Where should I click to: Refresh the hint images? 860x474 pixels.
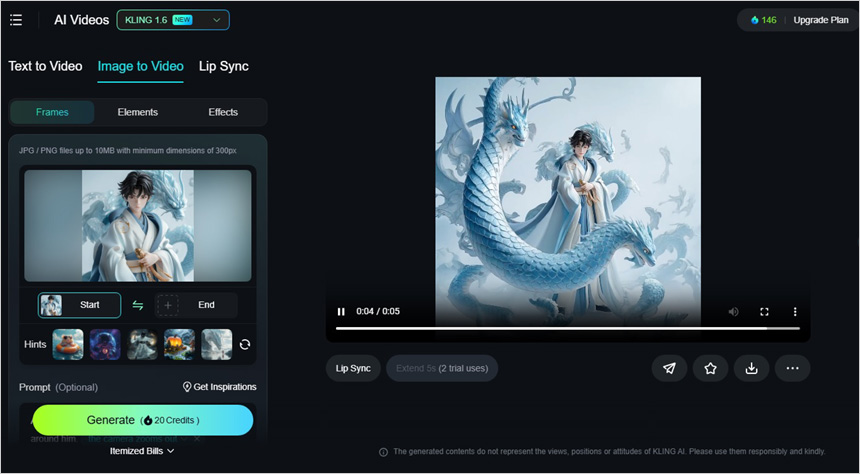click(x=245, y=344)
